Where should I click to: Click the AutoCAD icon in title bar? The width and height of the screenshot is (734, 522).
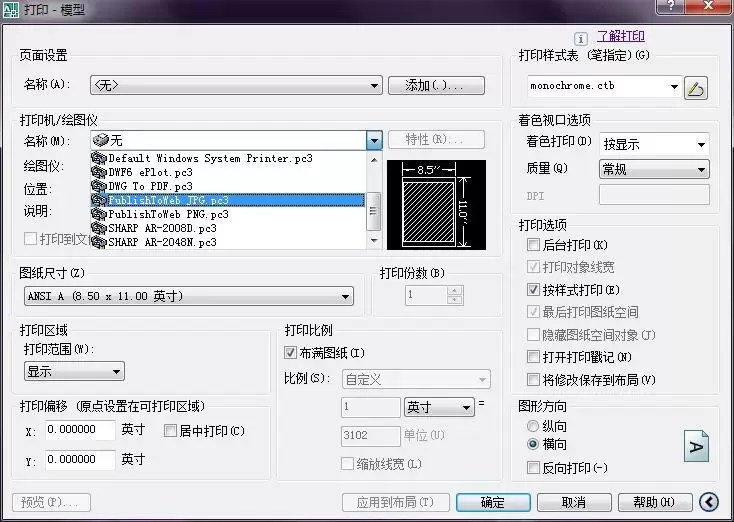pos(10,10)
